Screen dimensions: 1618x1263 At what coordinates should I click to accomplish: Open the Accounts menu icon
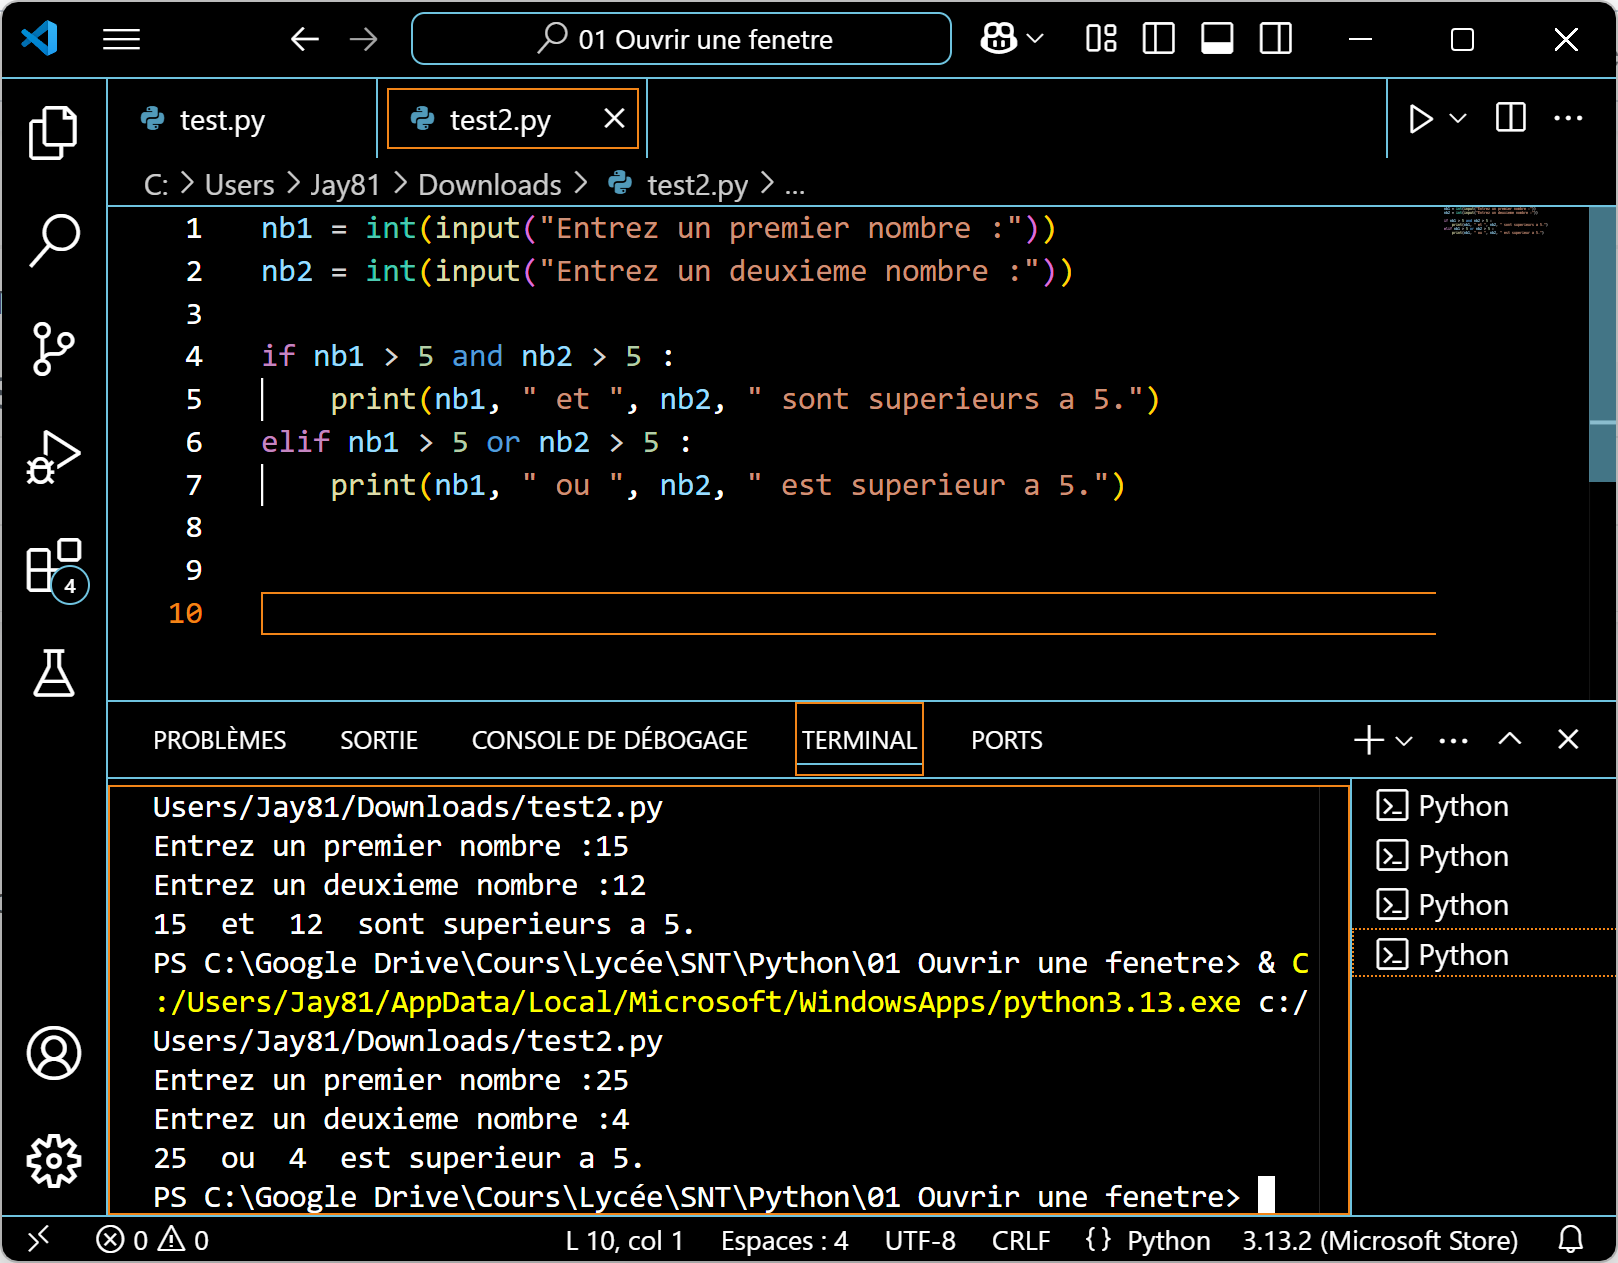click(x=53, y=1052)
